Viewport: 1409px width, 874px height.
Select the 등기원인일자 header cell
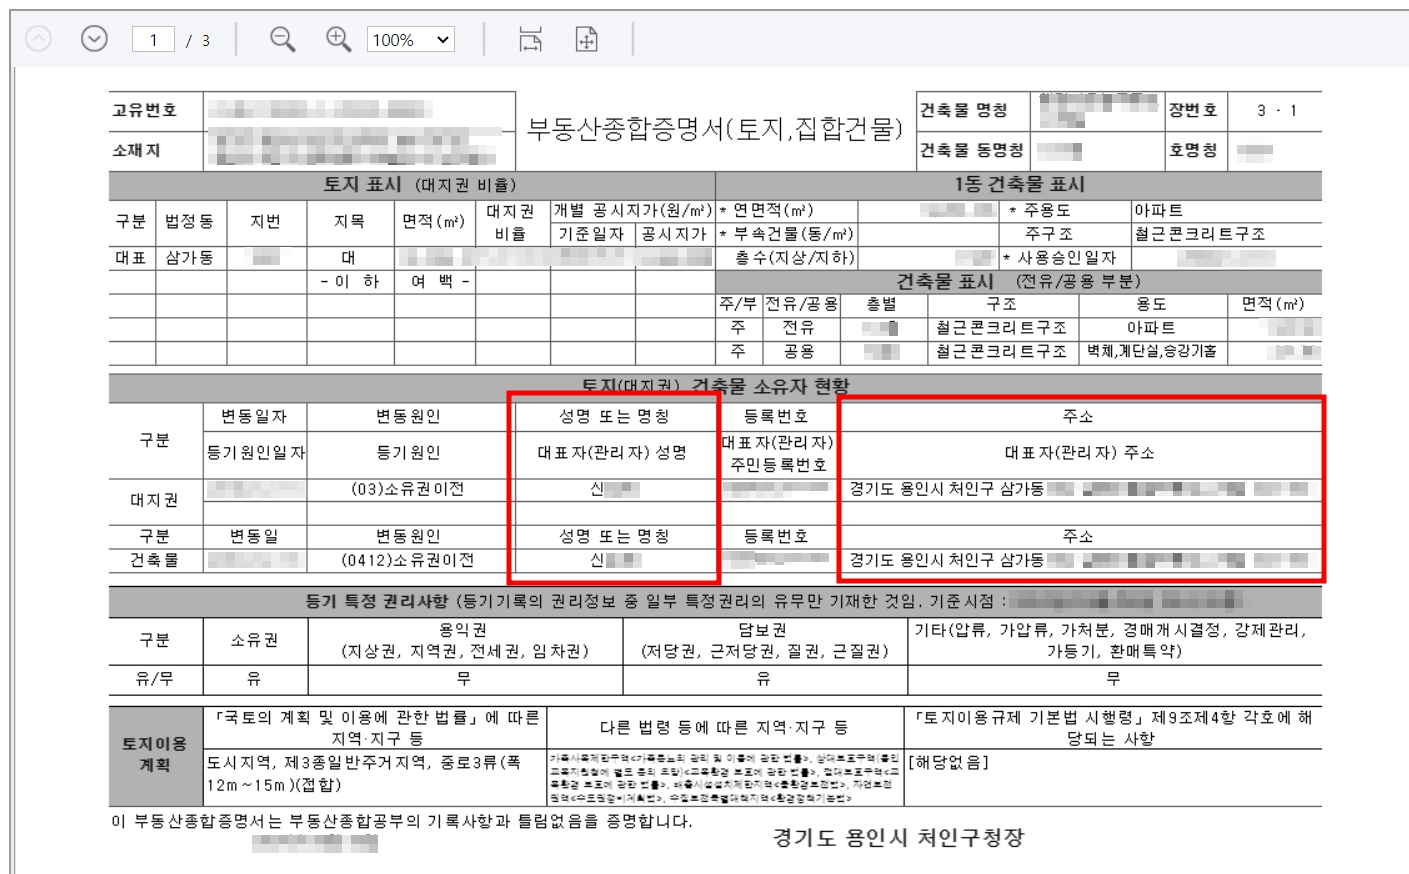(x=254, y=453)
